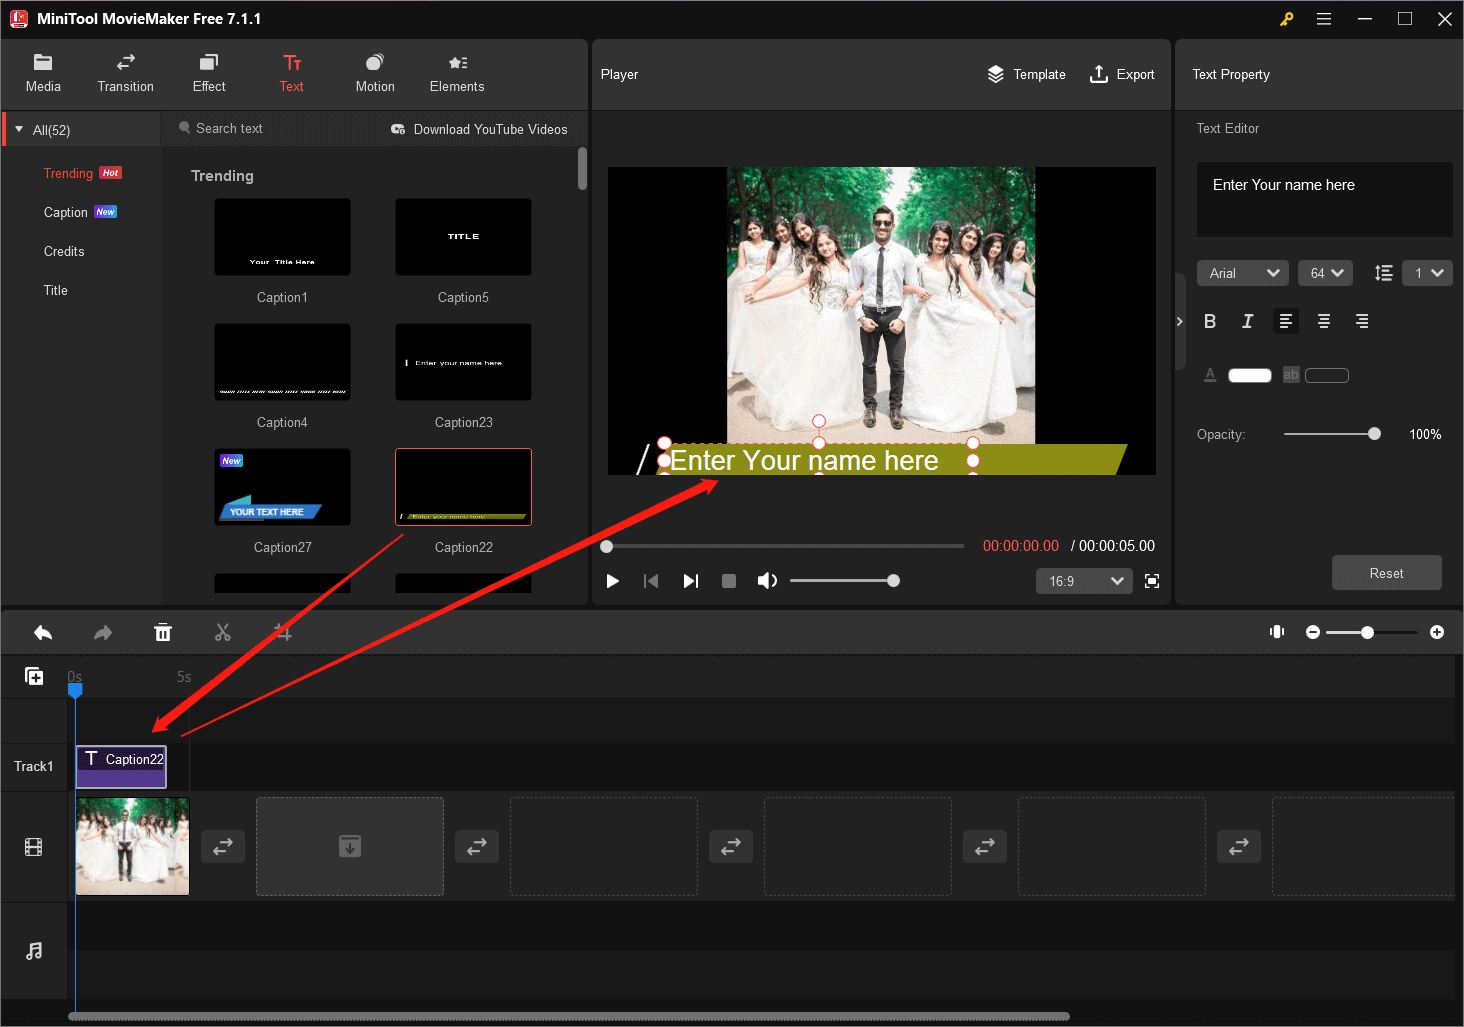Open the Elements library

[x=456, y=72]
